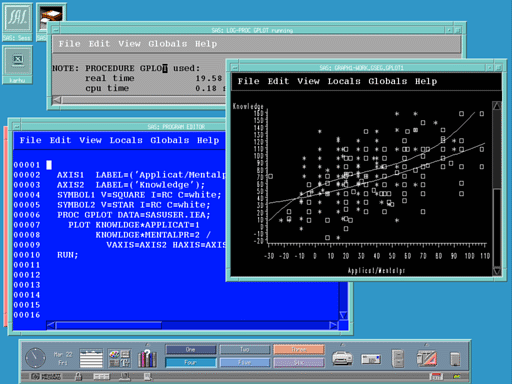The image size is (512, 384).
Task: Click the up scroll arrow in the GRAPH1 window
Action: click(x=497, y=106)
